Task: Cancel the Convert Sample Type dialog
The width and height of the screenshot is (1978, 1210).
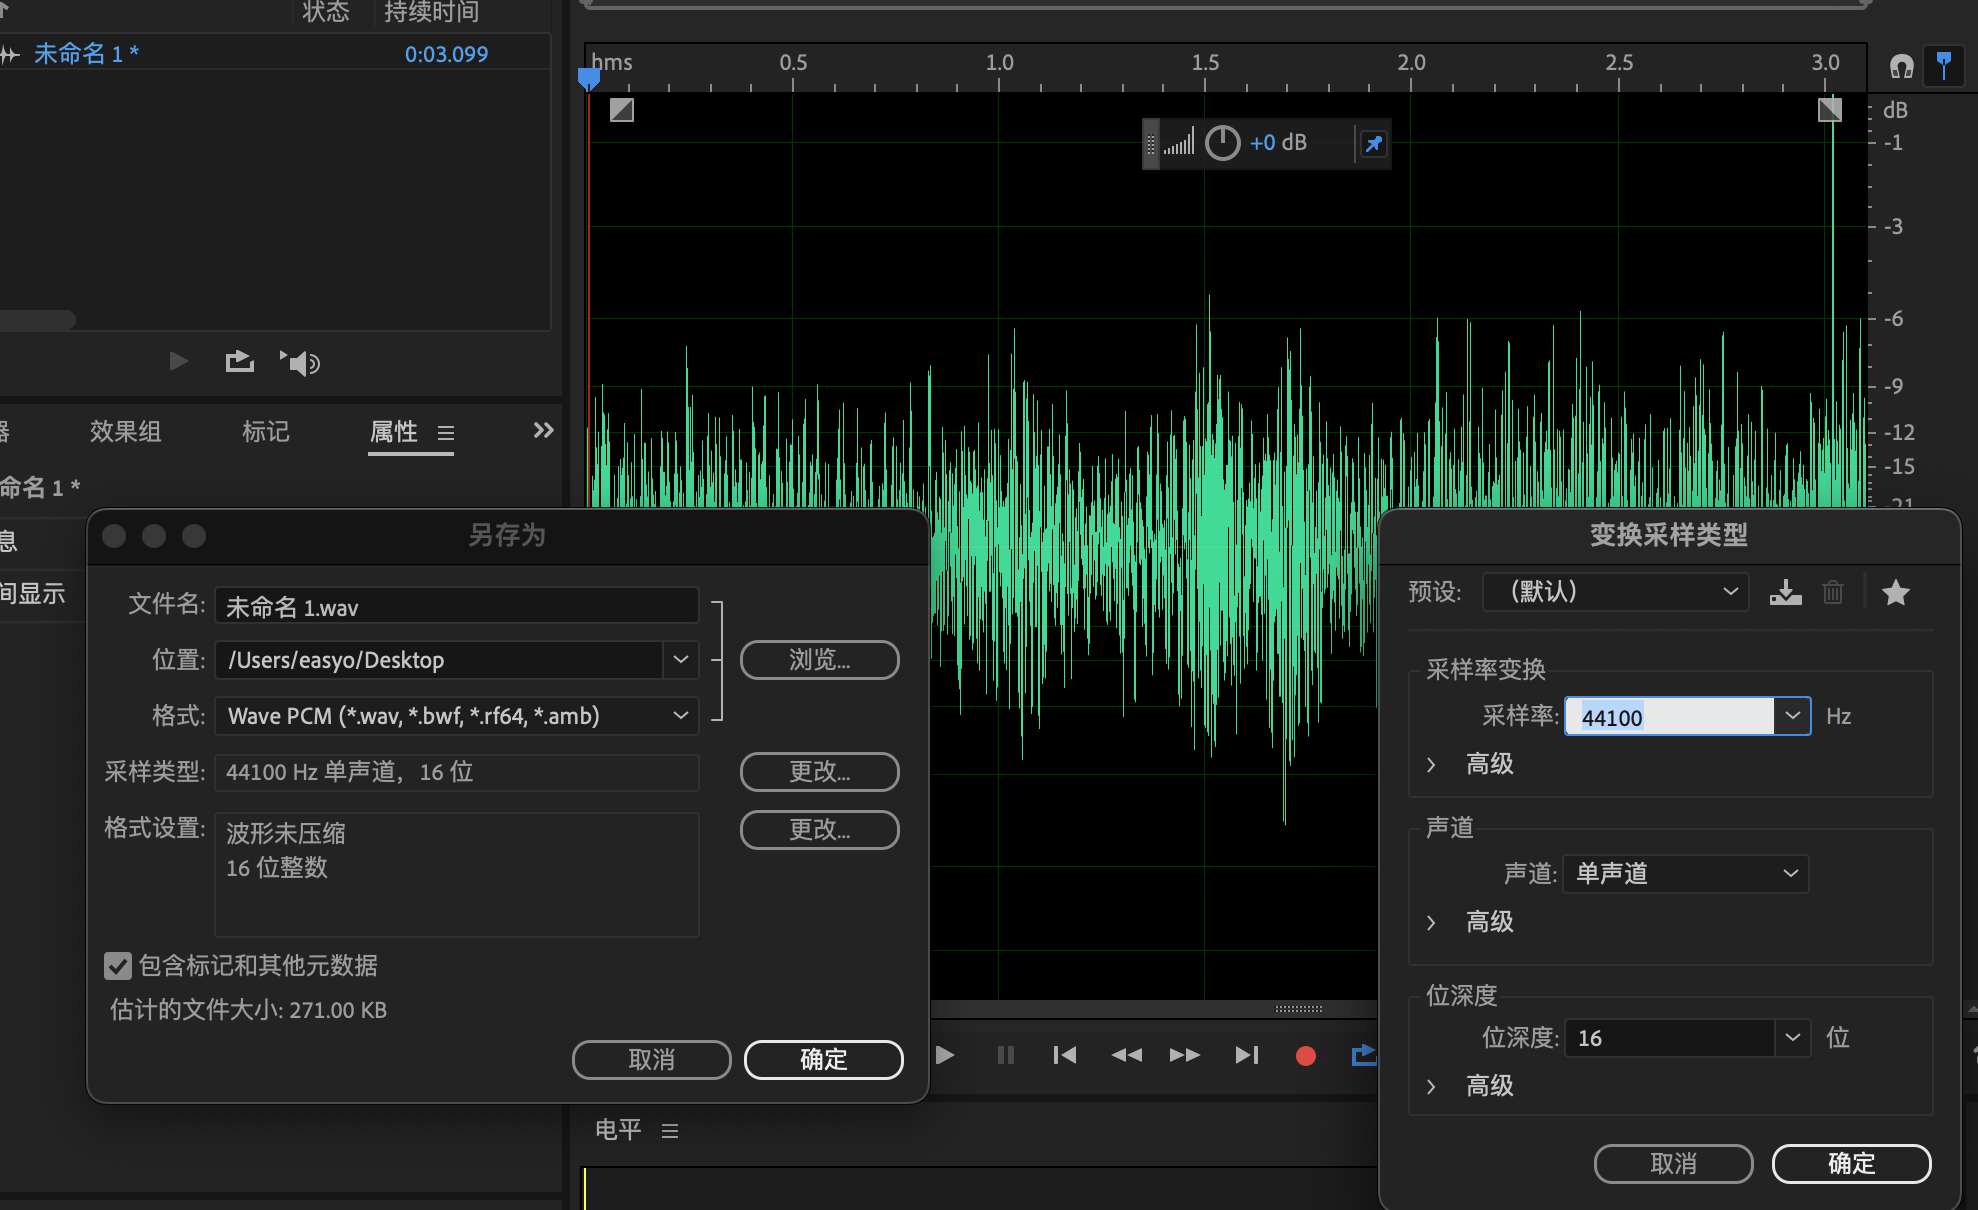Action: pyautogui.click(x=1673, y=1164)
